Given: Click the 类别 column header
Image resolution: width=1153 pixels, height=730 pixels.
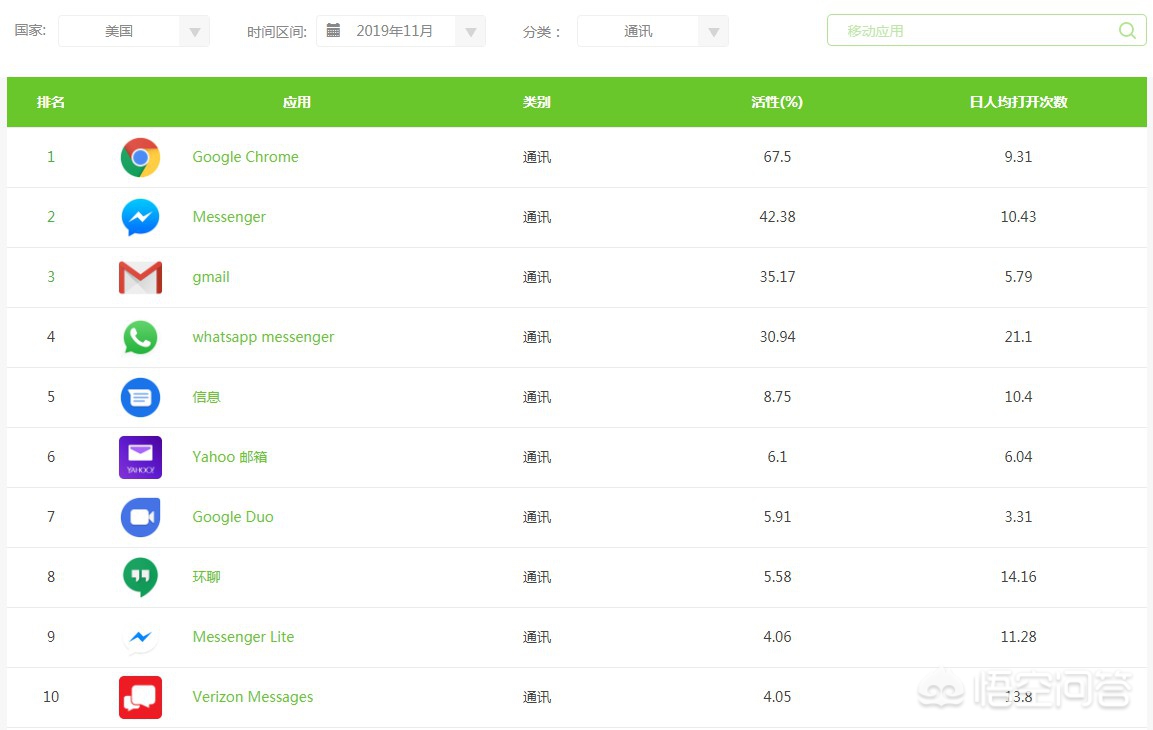Looking at the screenshot, I should (x=537, y=102).
